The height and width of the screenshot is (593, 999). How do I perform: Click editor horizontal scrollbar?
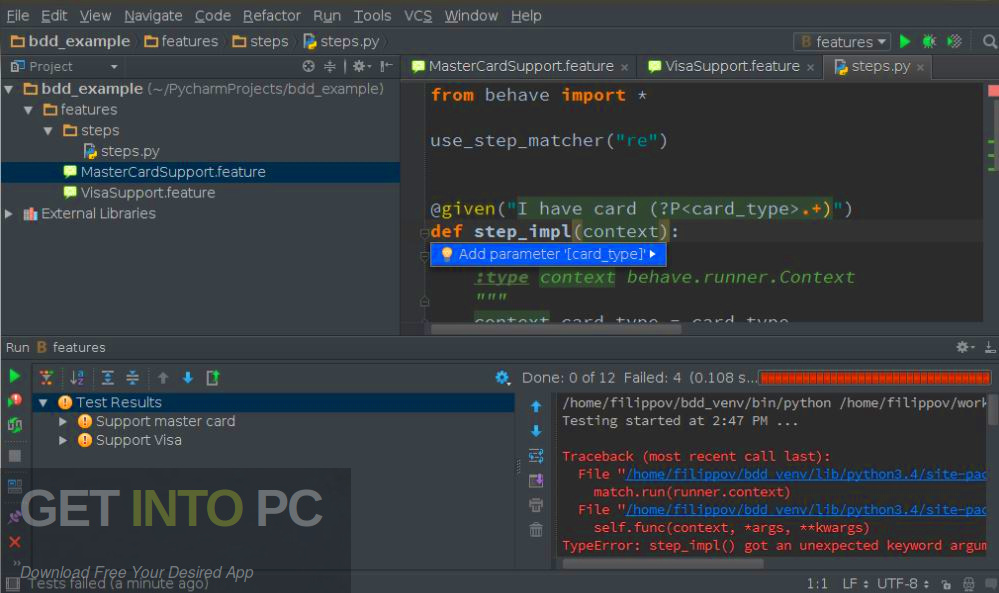coord(556,329)
